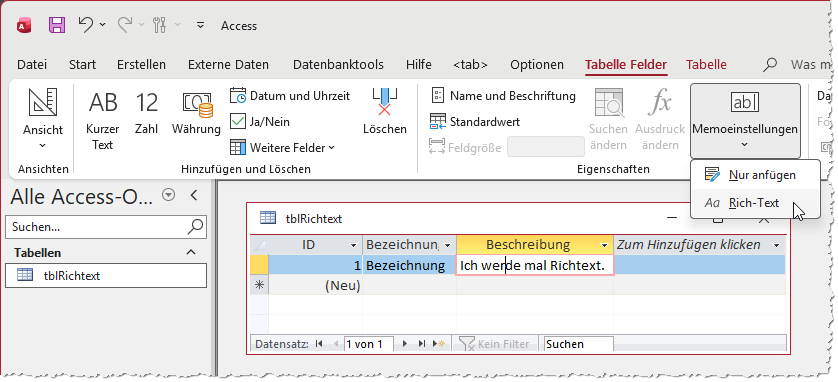Viewport: 838px width, 382px height.
Task: Open the Externe Daten tab
Action: click(228, 65)
